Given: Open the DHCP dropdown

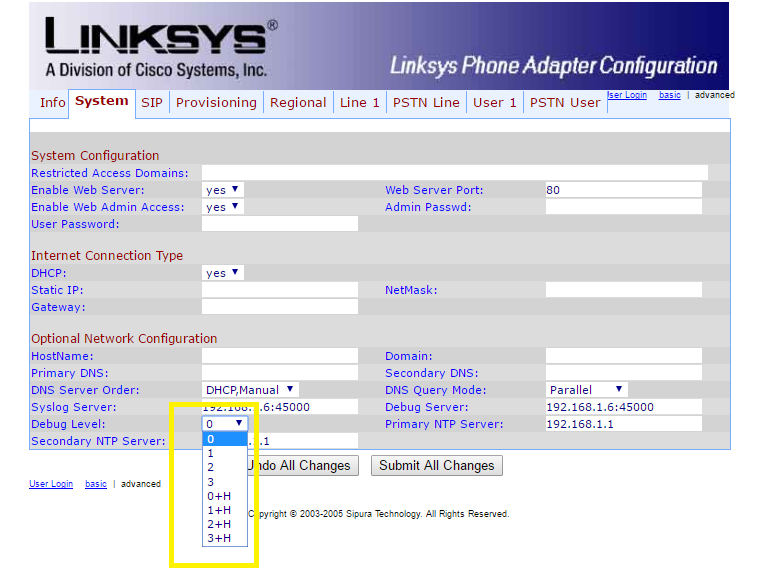Looking at the screenshot, I should pos(223,273).
